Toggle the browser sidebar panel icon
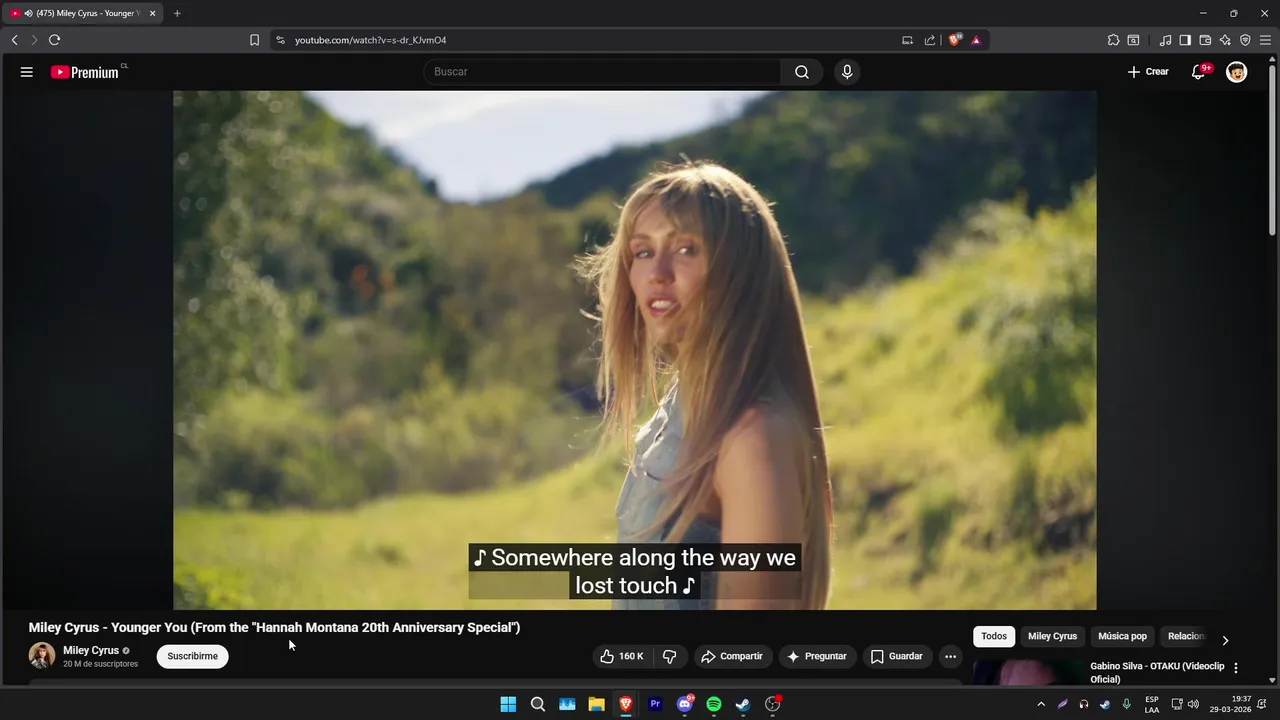 pos(1185,40)
